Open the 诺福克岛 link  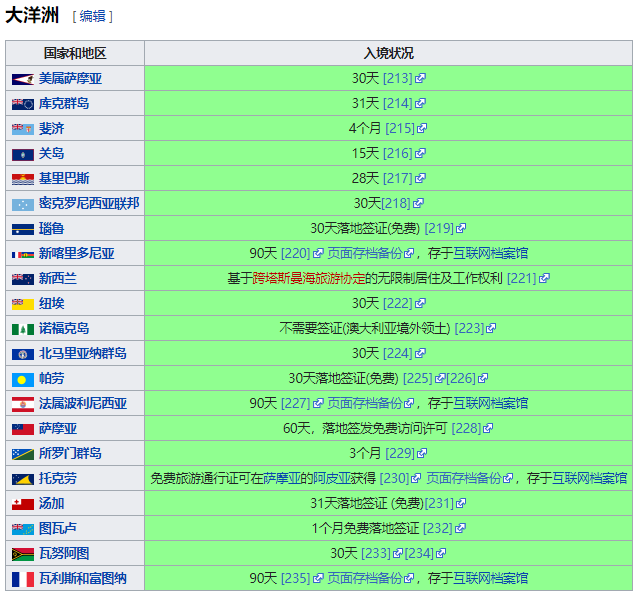(x=64, y=328)
